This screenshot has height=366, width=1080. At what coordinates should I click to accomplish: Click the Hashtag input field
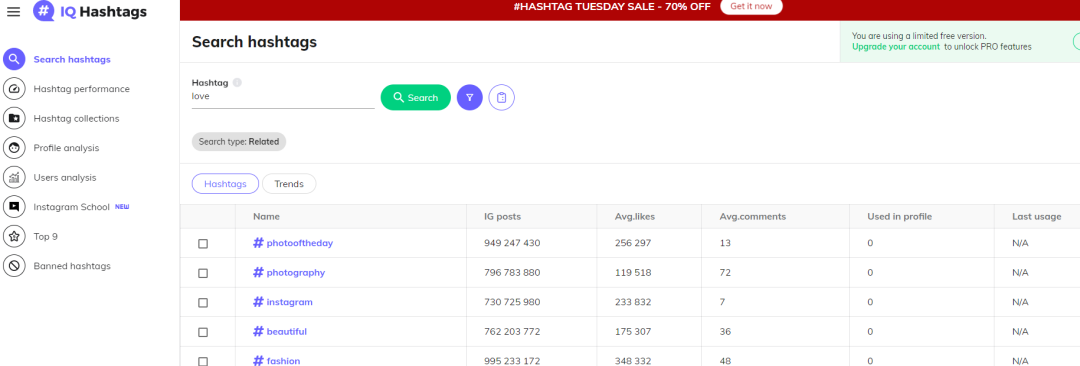point(283,97)
